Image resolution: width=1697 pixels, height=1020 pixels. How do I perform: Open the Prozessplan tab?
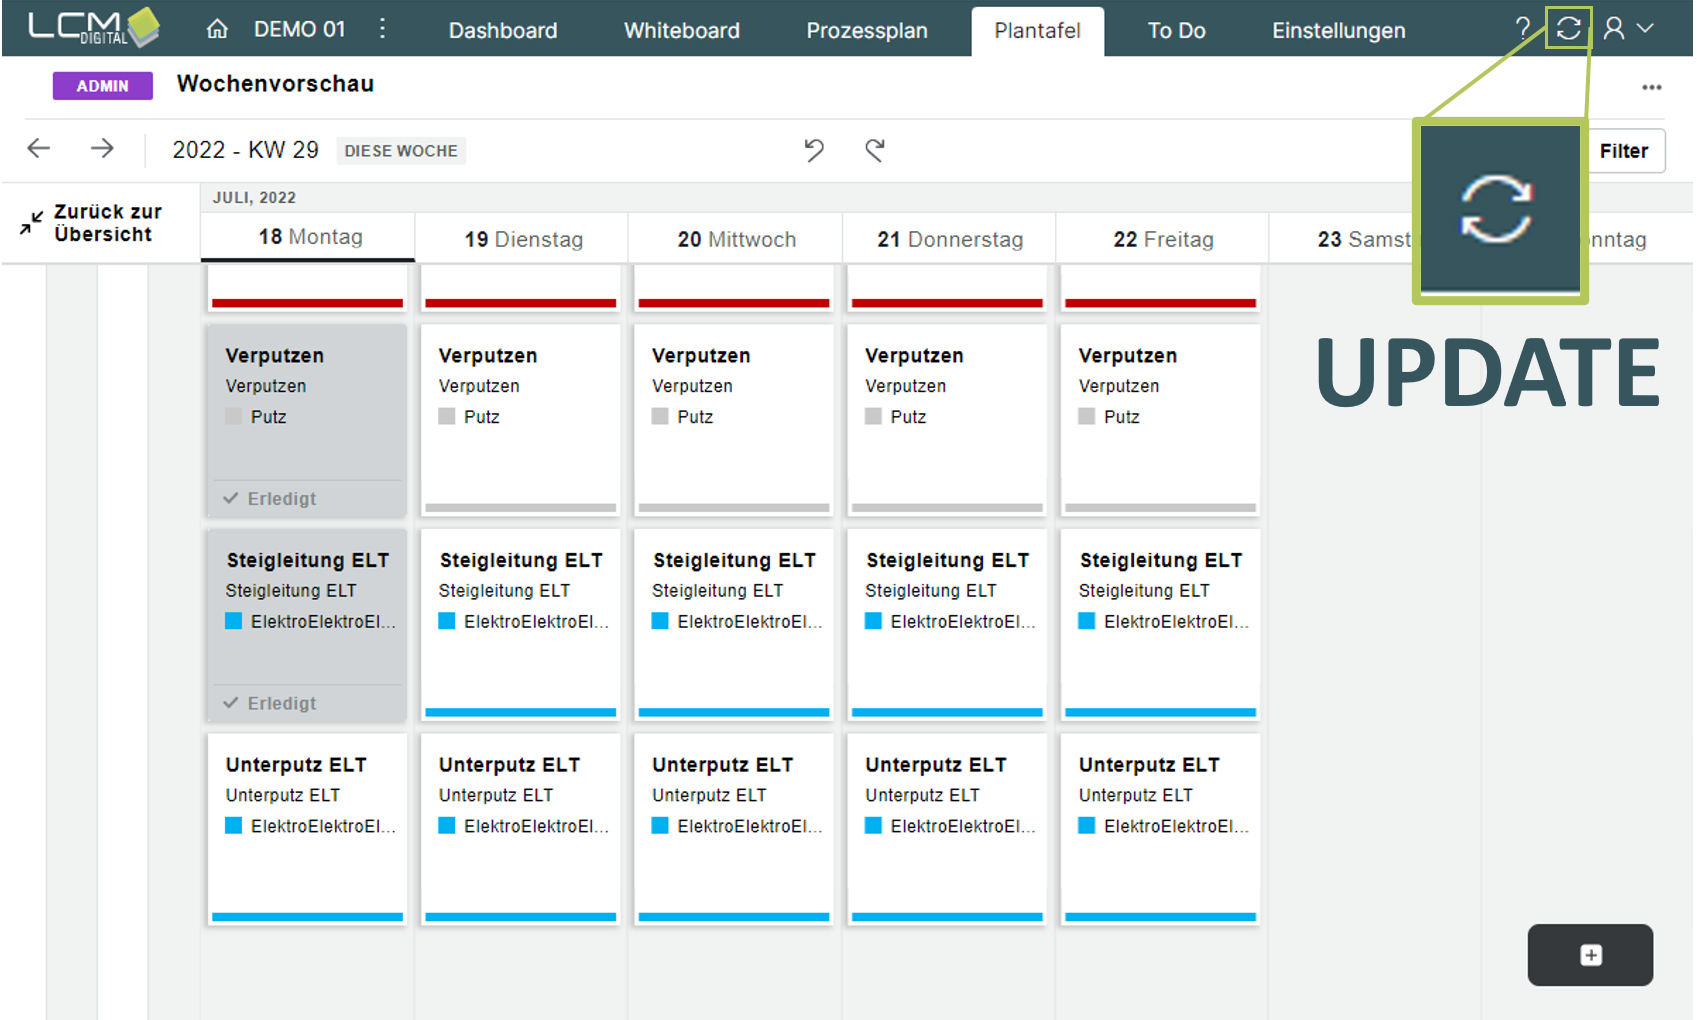point(866,31)
